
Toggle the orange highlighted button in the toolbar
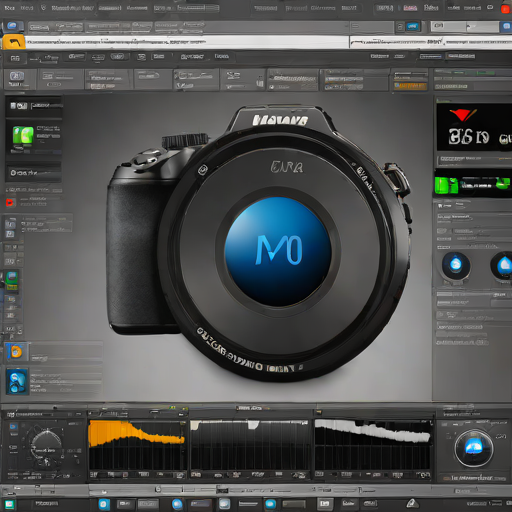point(410,86)
